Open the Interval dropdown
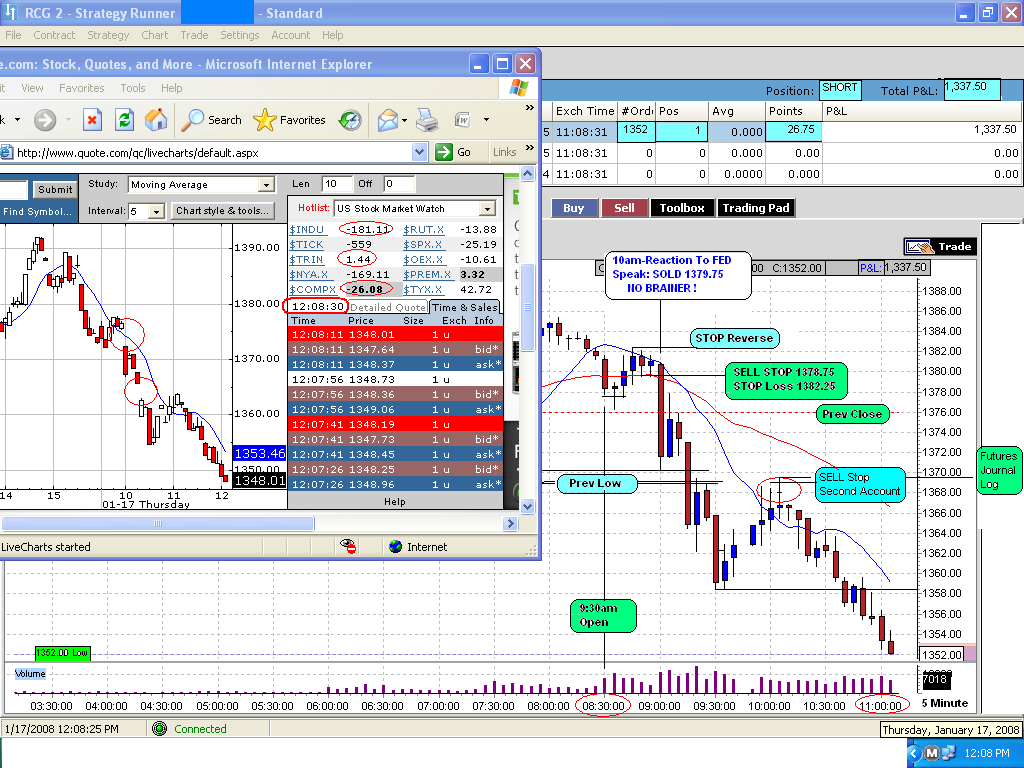The width and height of the screenshot is (1024, 768). coord(156,211)
